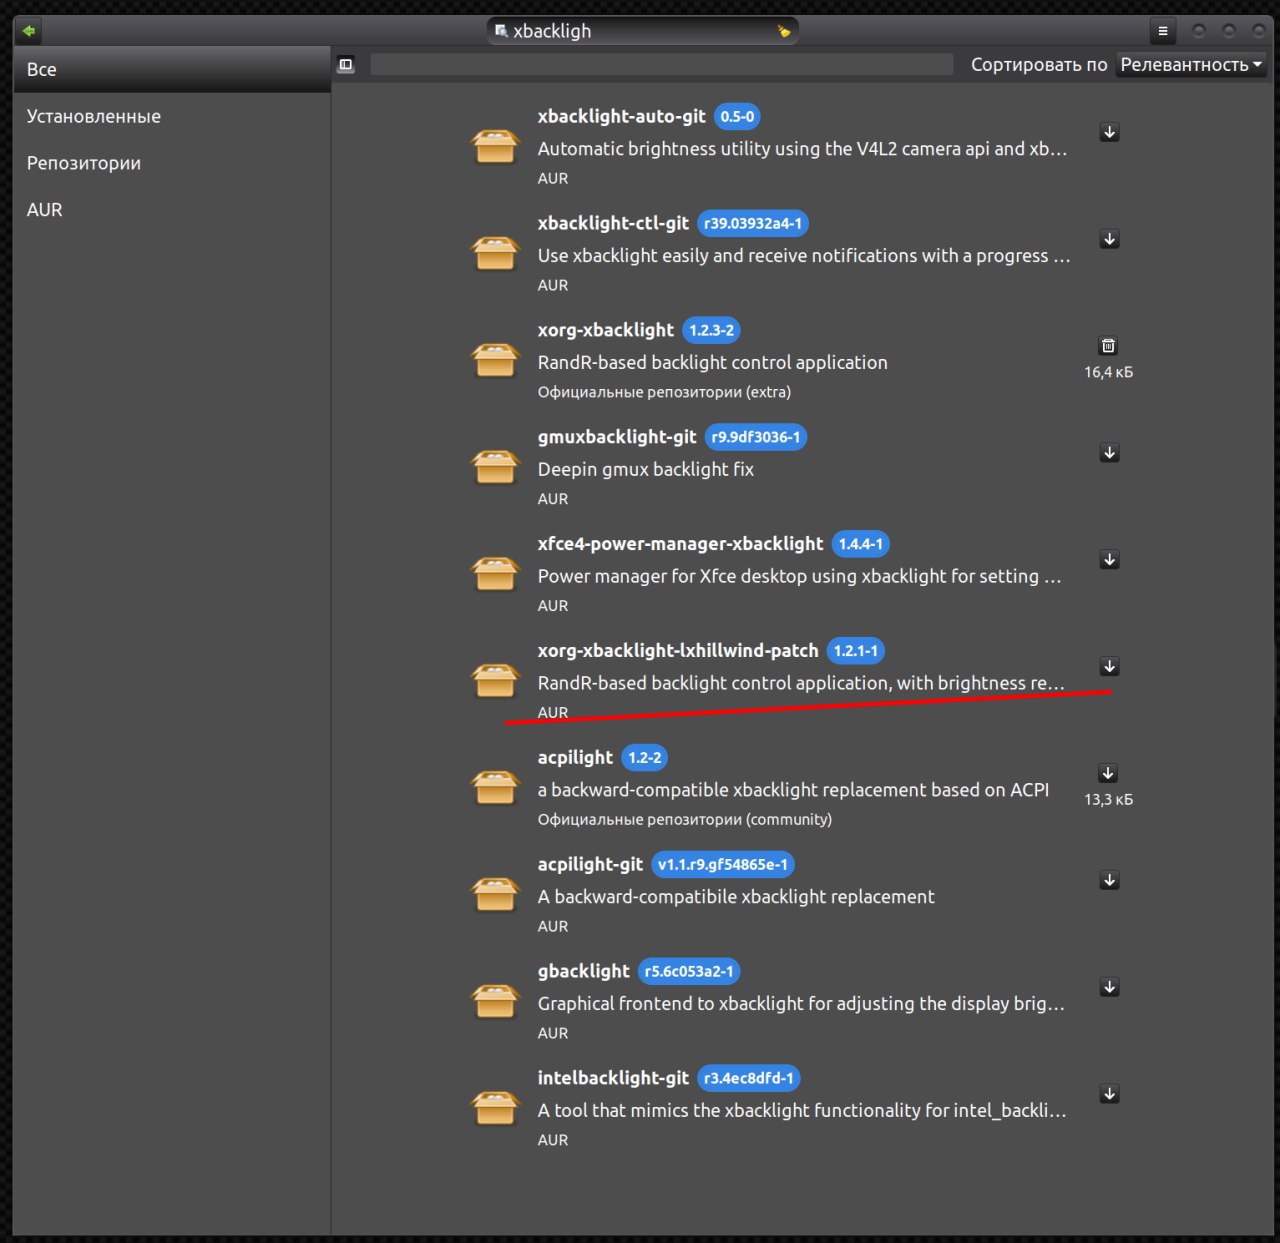Click xorg-xbacklight package box icon
This screenshot has height=1243, width=1280.
495,361
